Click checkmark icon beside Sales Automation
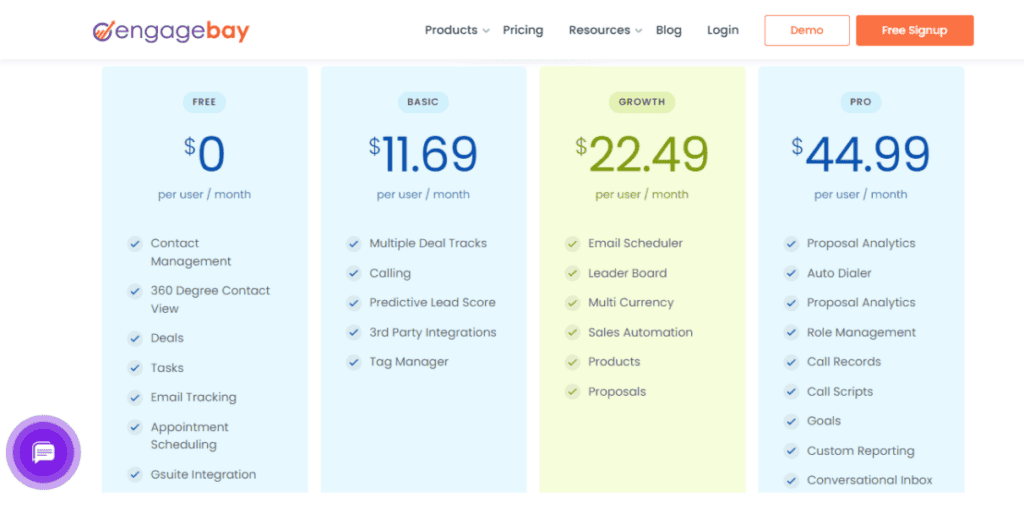 (573, 333)
